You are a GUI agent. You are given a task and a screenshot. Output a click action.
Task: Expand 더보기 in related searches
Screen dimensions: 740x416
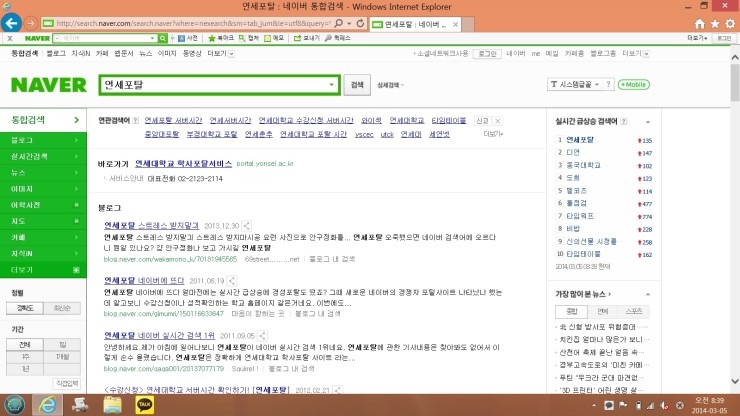[x=493, y=134]
